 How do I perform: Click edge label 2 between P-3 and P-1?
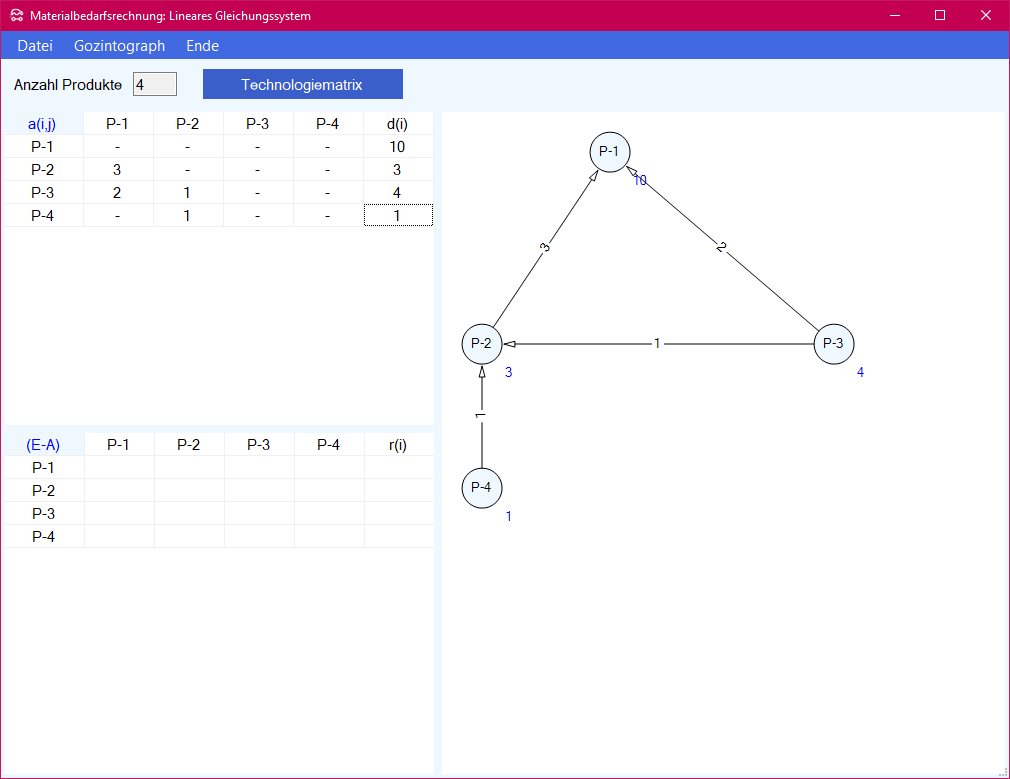tap(721, 247)
